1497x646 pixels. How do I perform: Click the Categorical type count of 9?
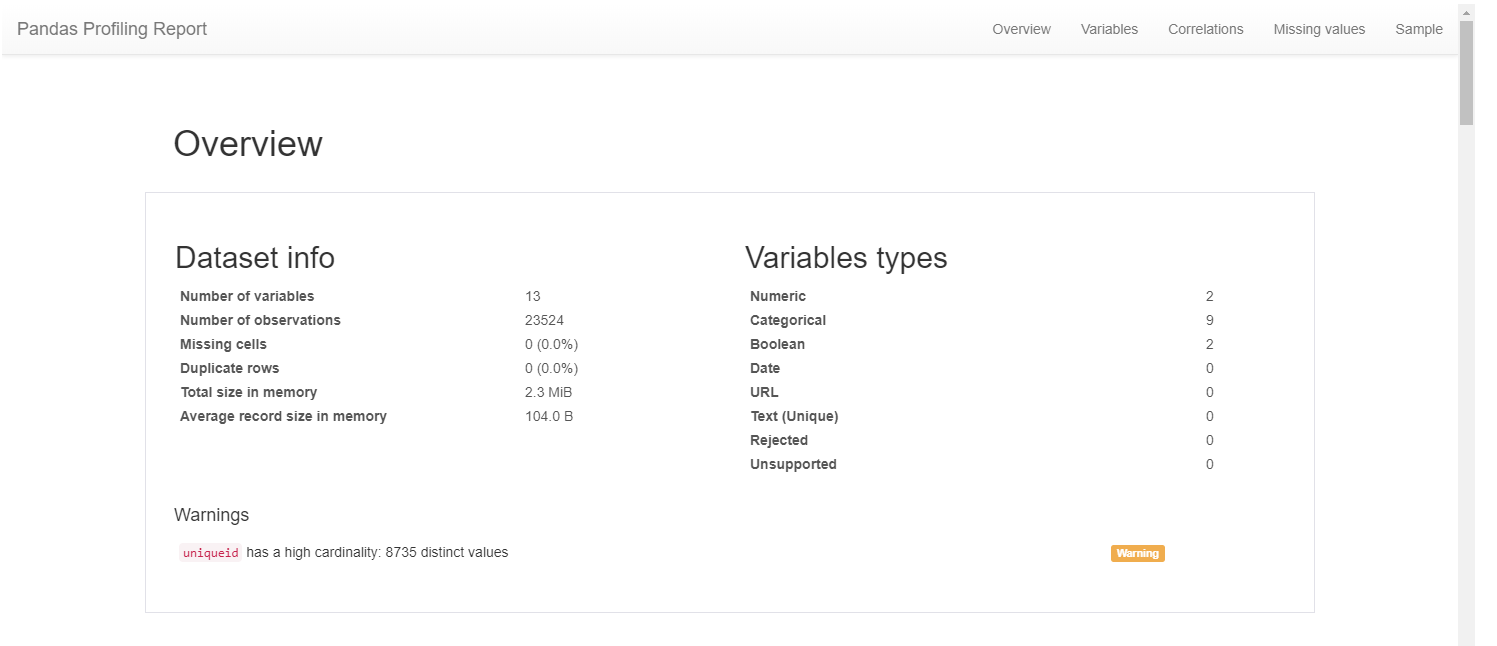(x=1209, y=320)
